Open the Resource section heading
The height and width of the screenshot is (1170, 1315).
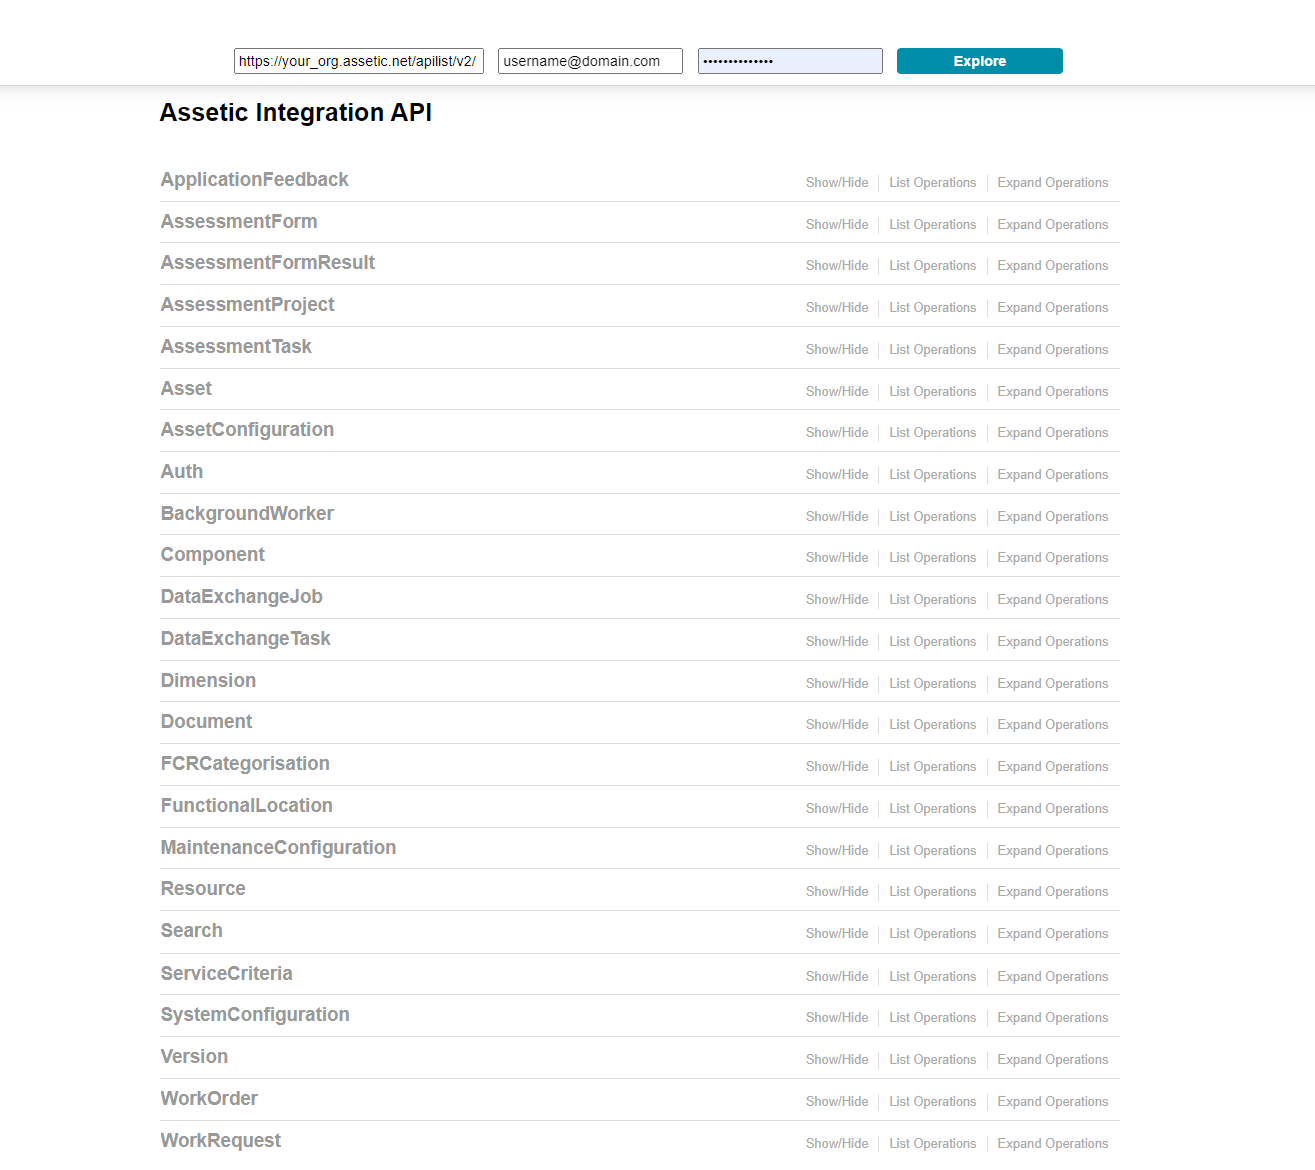(x=203, y=889)
